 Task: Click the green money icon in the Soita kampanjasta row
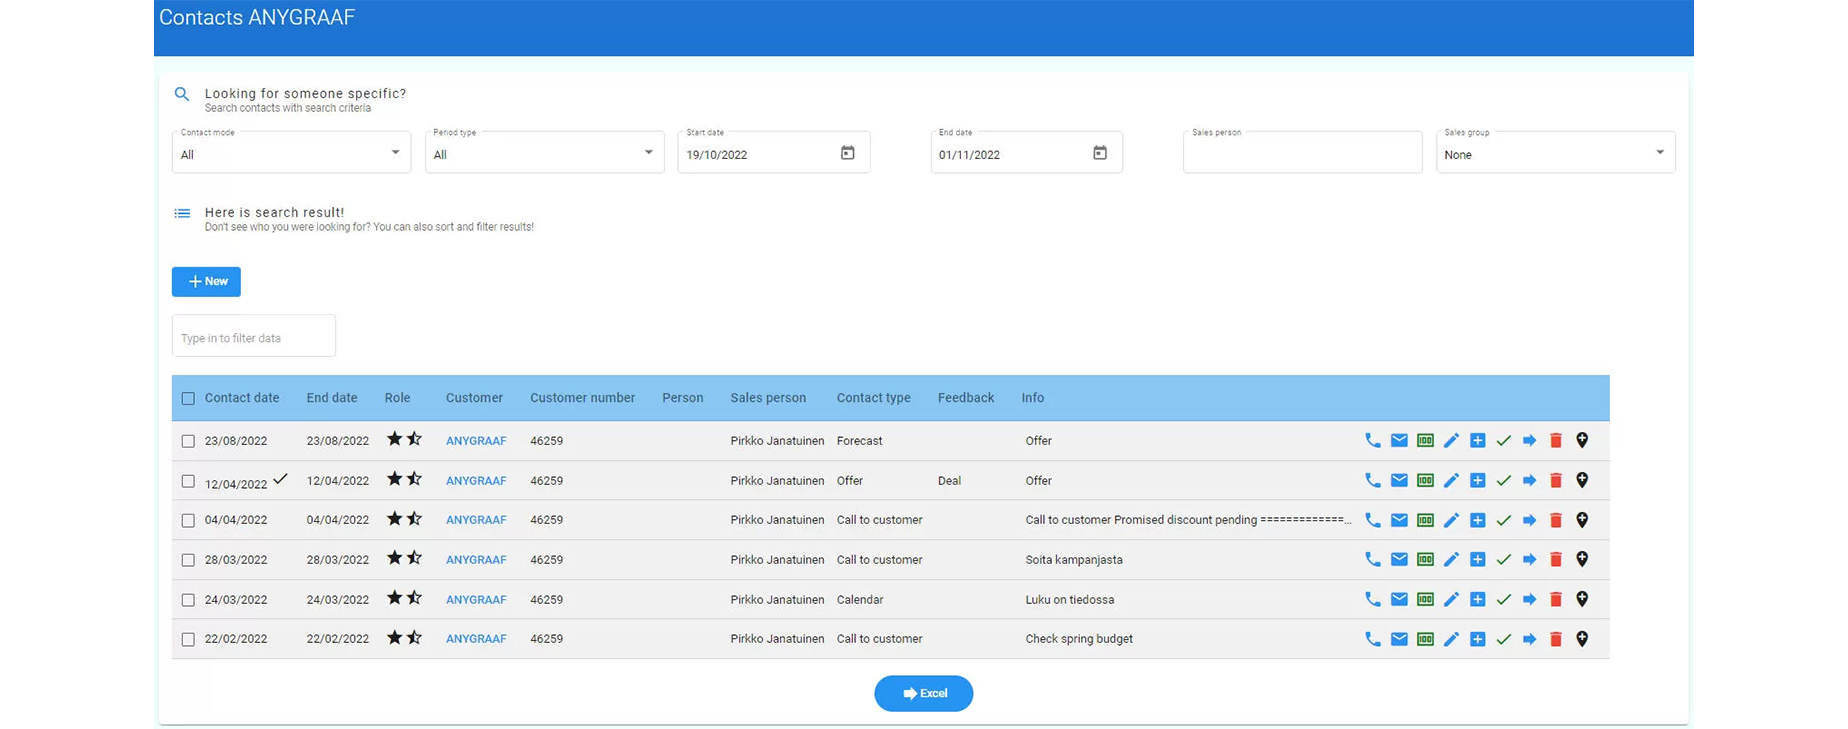tap(1425, 560)
